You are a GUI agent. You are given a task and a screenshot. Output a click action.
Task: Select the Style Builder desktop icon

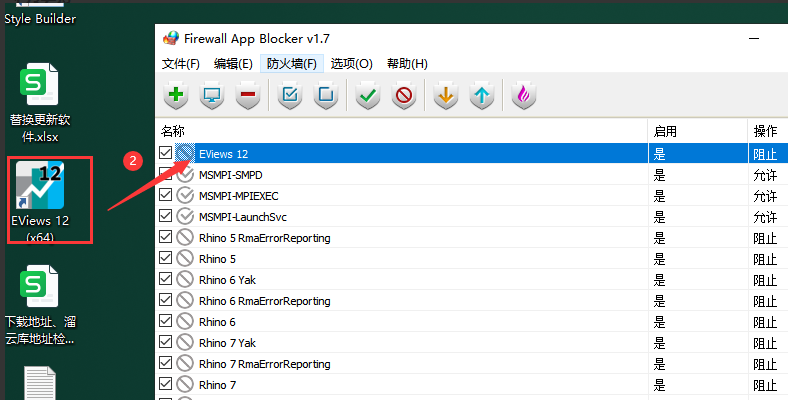40,14
